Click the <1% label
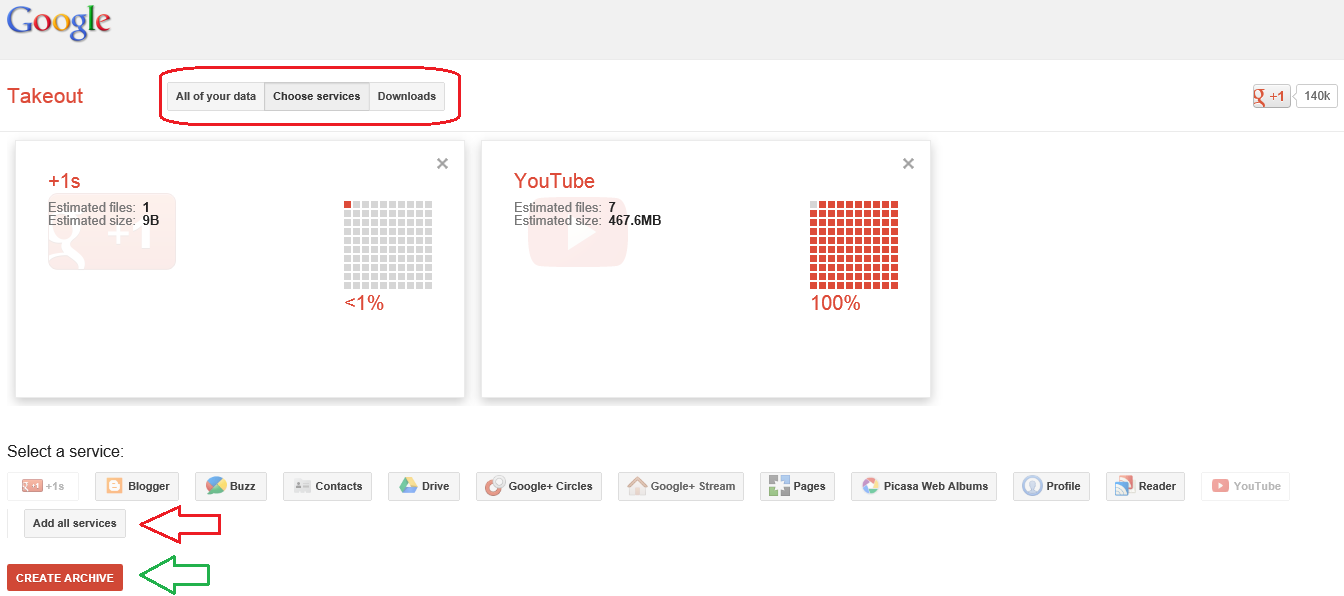1344x596 pixels. click(364, 303)
